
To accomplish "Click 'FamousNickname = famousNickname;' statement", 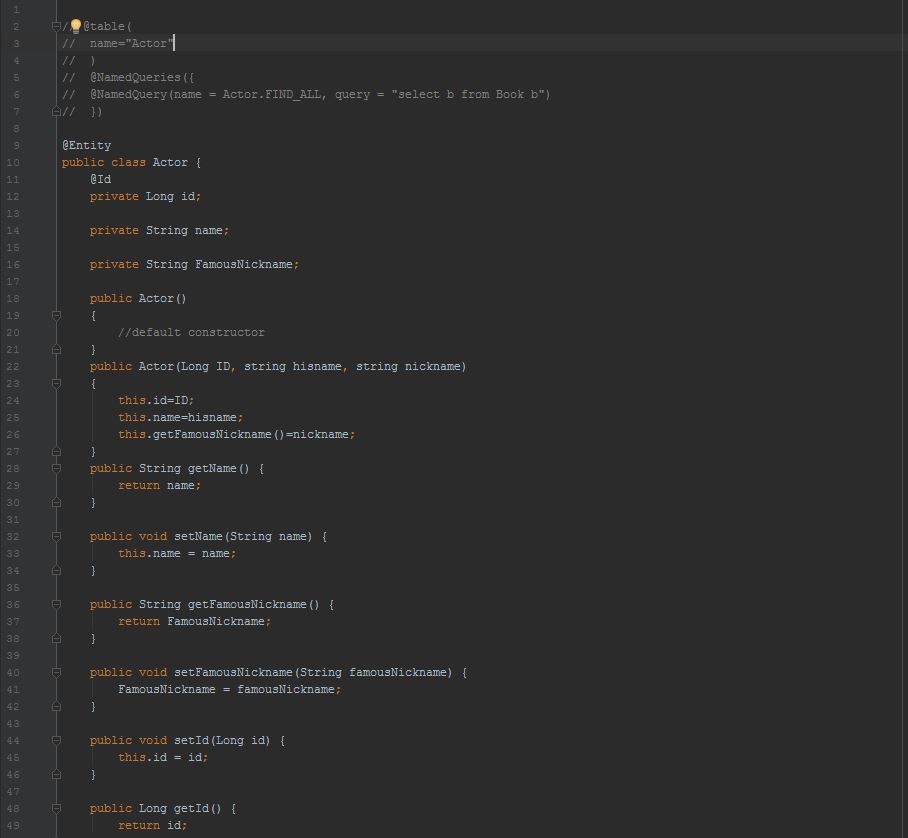I will coord(229,689).
